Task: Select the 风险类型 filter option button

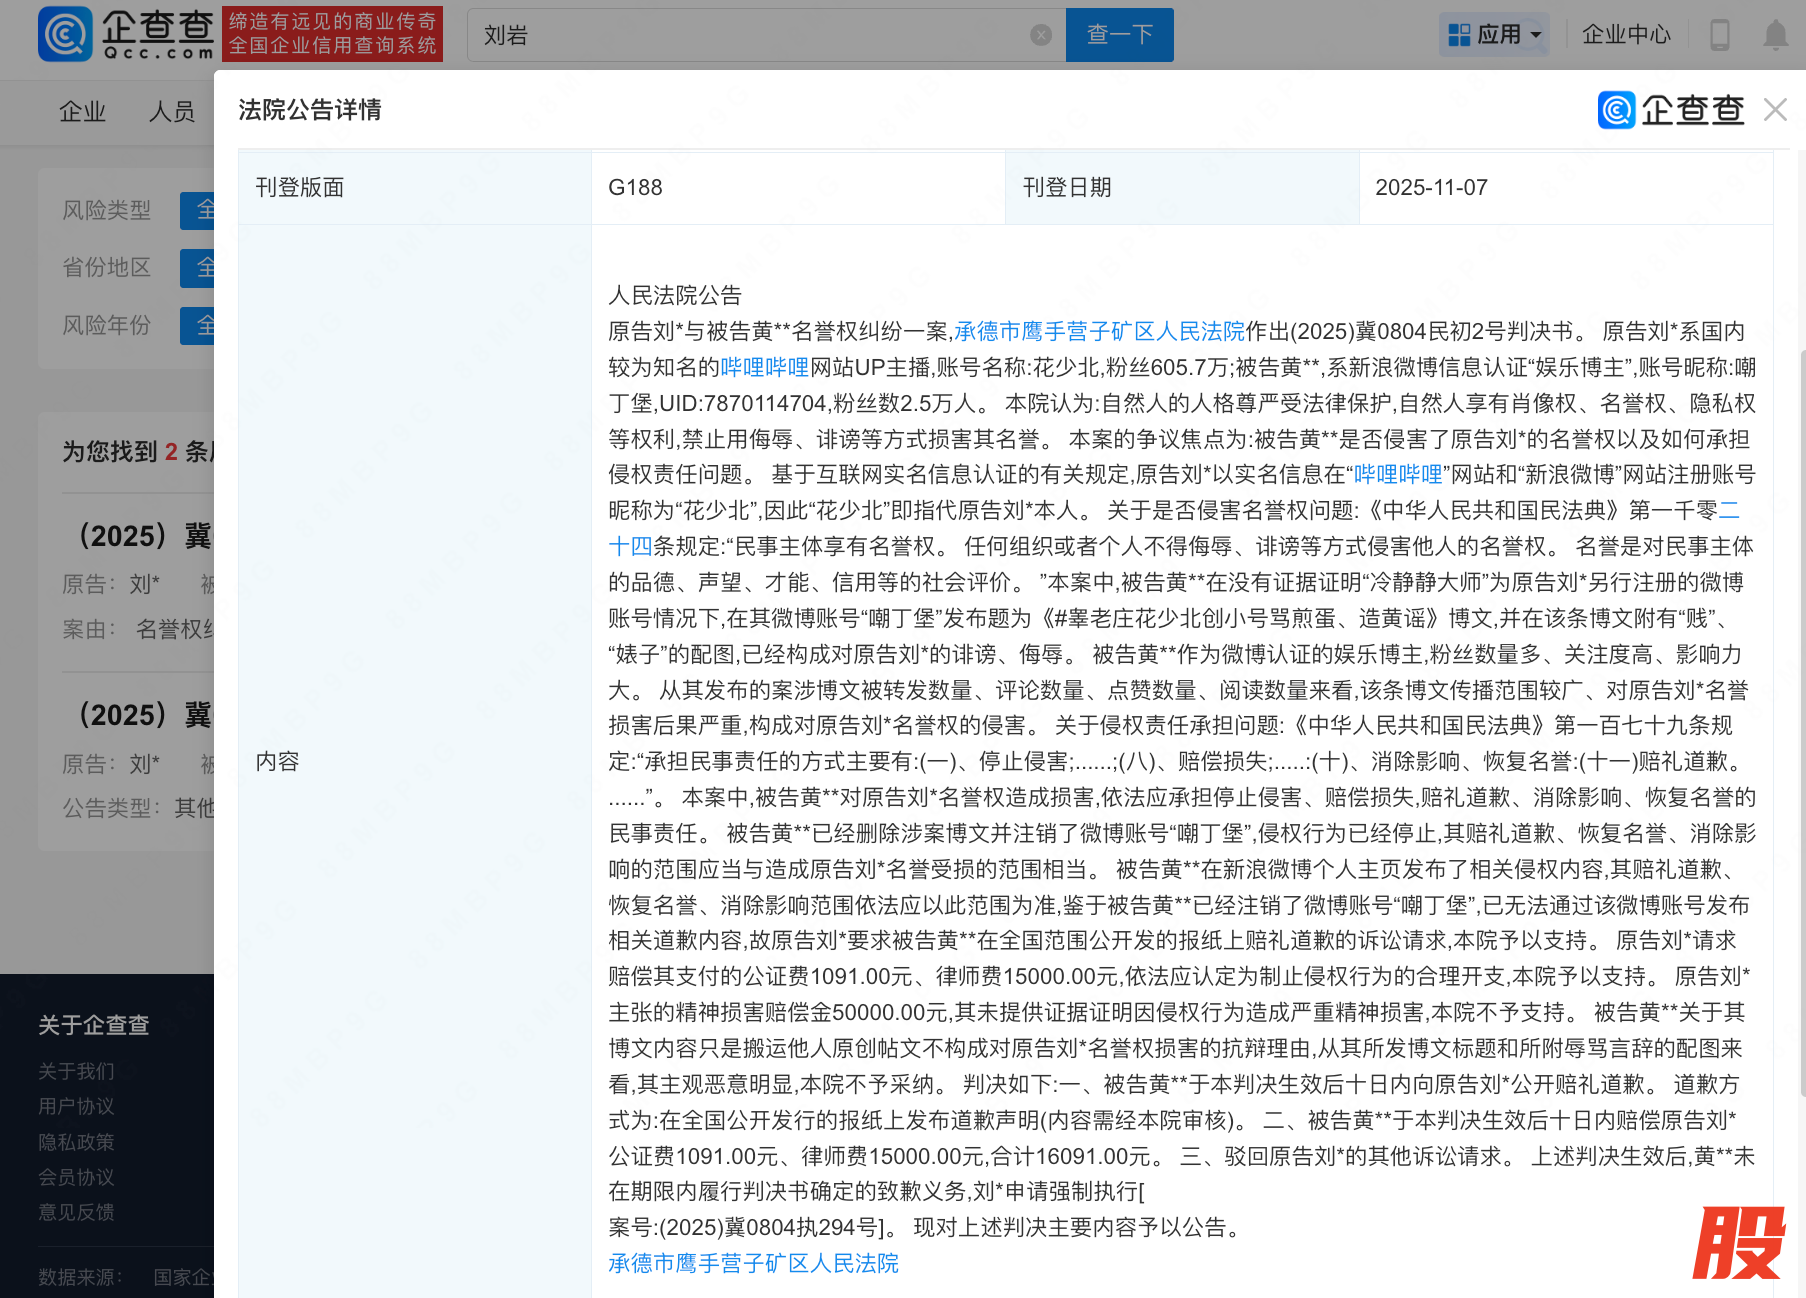Action: 198,210
